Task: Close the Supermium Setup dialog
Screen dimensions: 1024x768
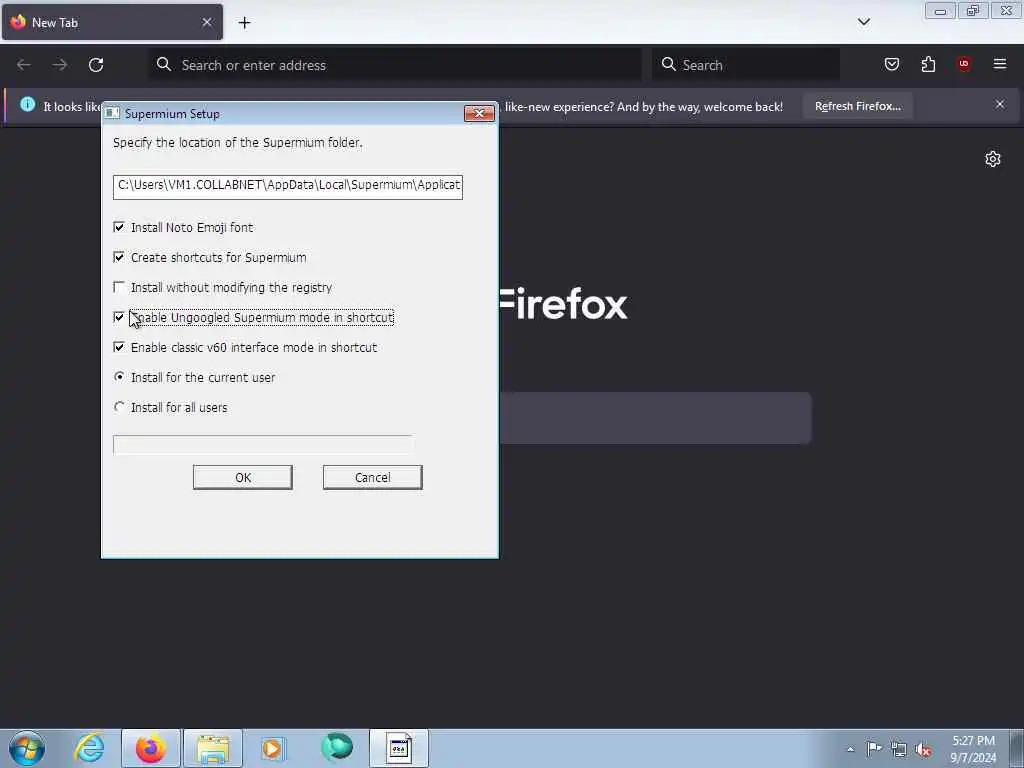Action: (x=479, y=114)
